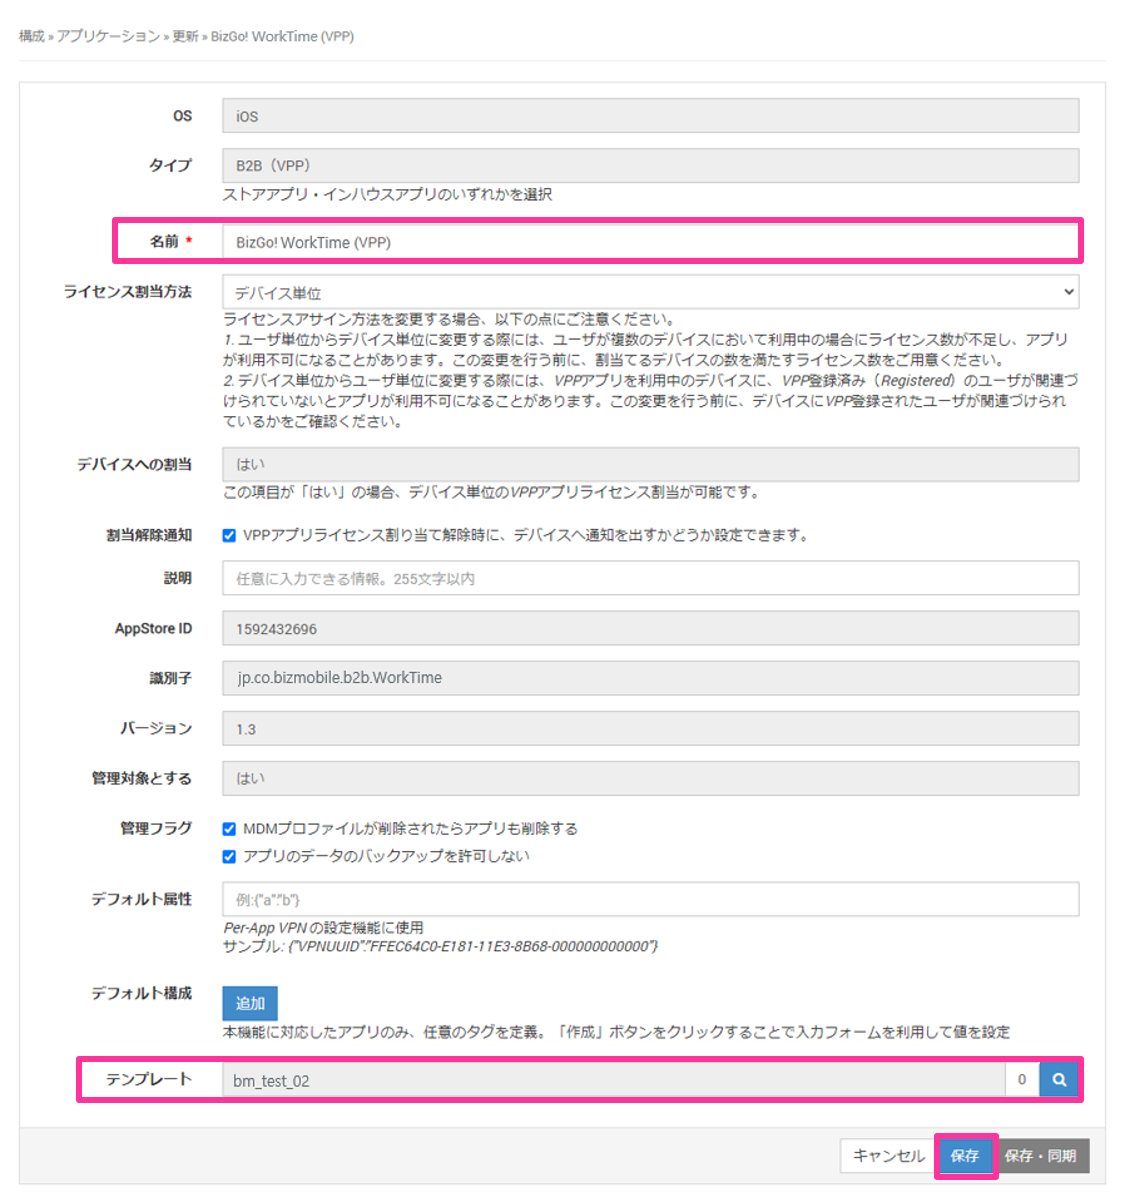Image resolution: width=1125 pixels, height=1202 pixels.
Task: Select the テンプレート field showing bm_test_02
Action: pos(612,1080)
